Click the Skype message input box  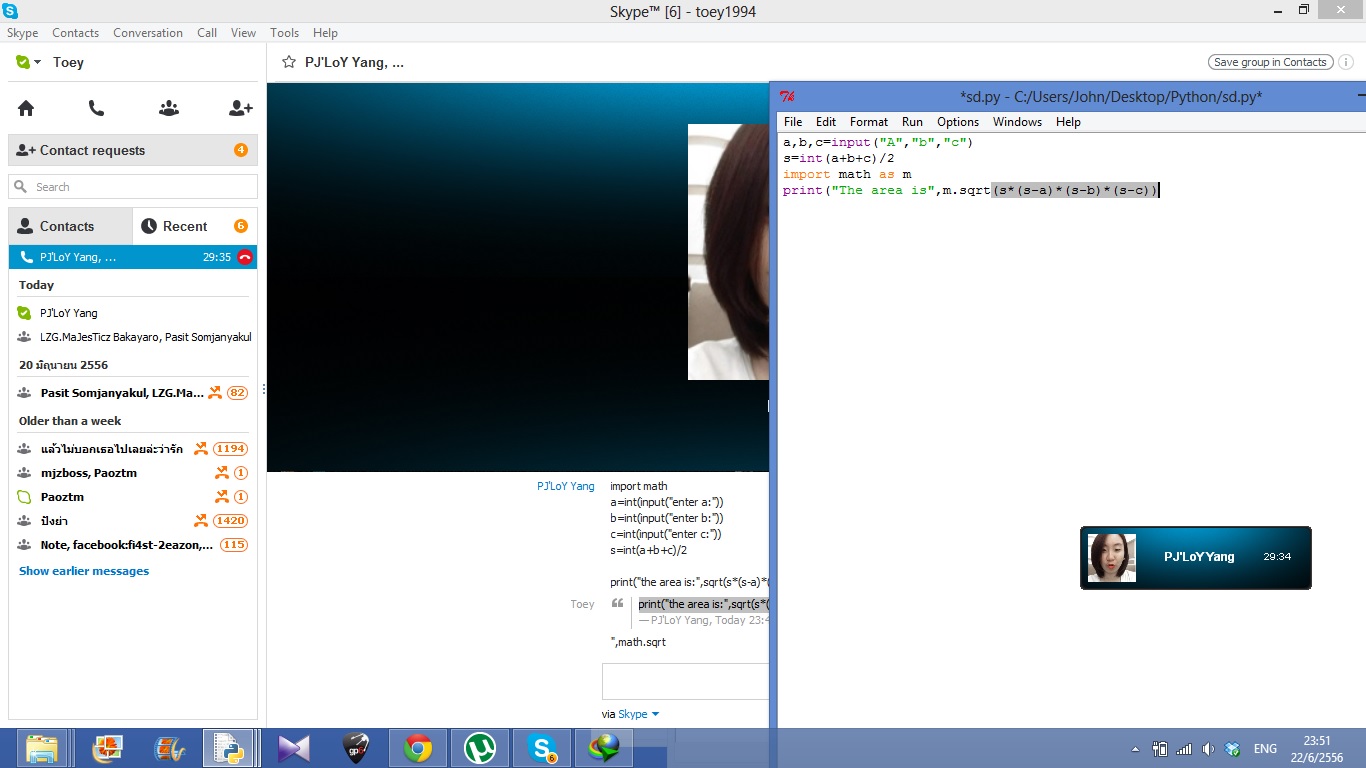685,681
